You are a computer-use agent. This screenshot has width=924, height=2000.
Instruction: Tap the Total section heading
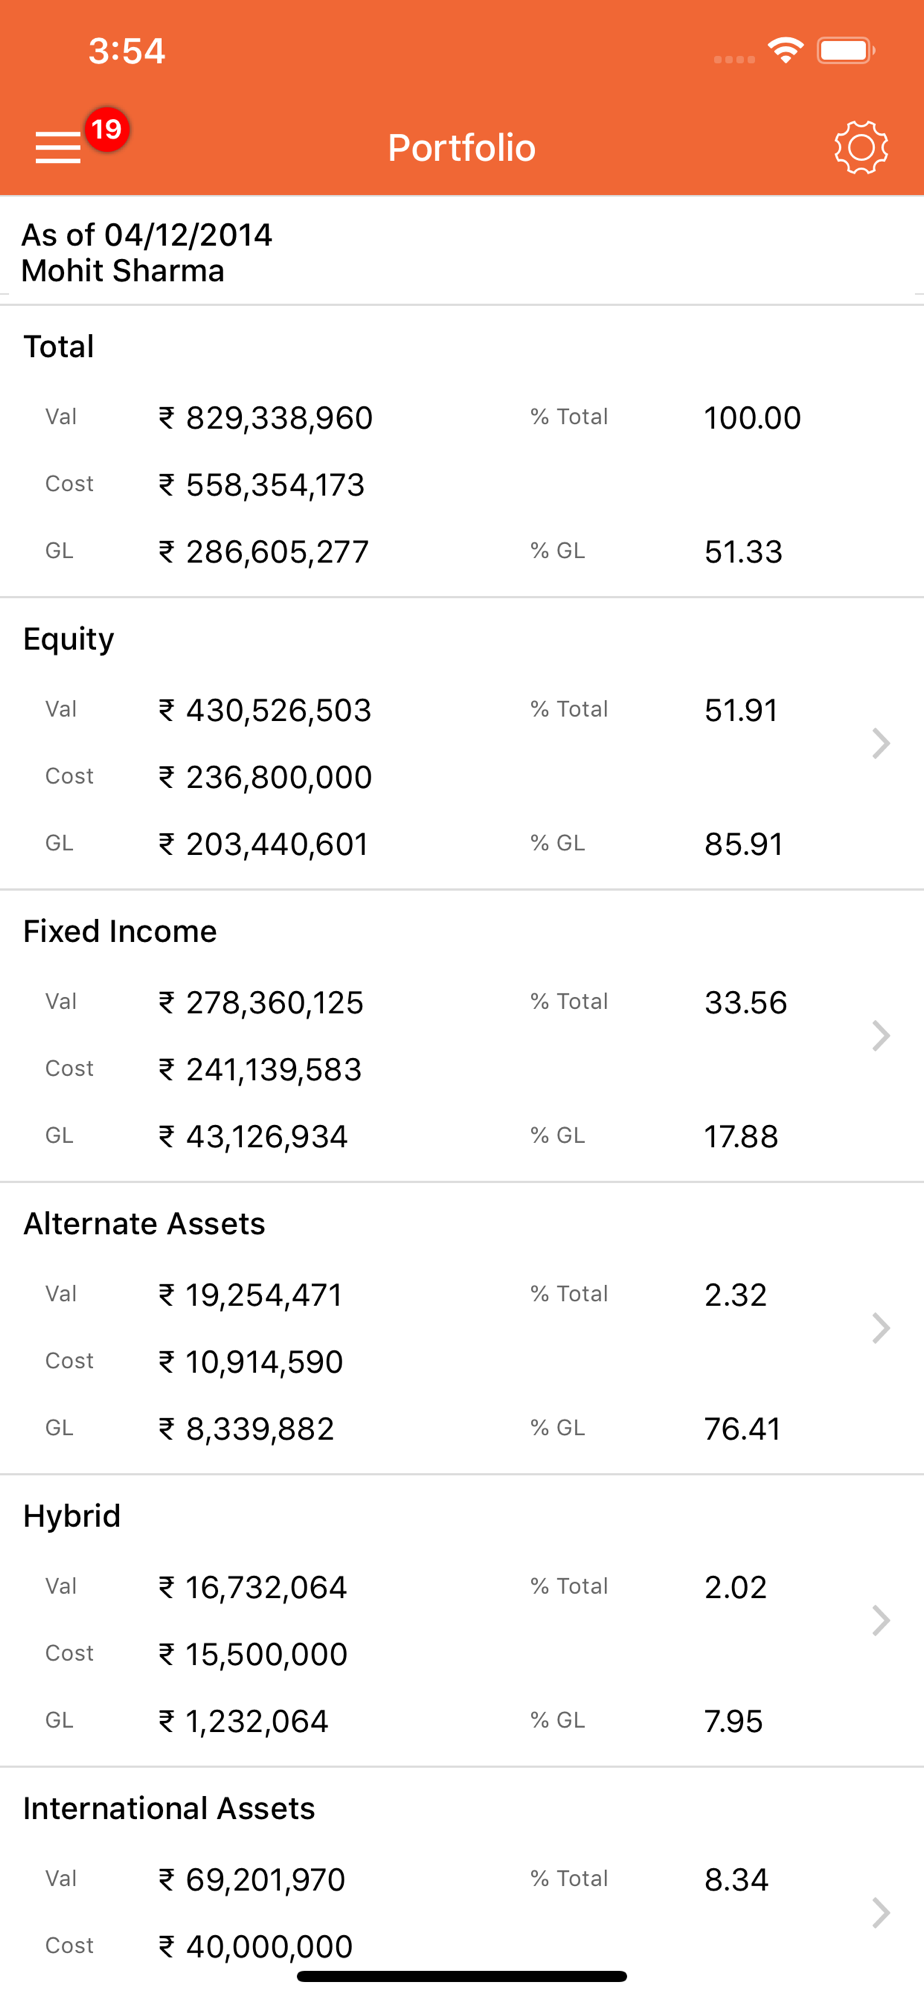[x=59, y=347]
